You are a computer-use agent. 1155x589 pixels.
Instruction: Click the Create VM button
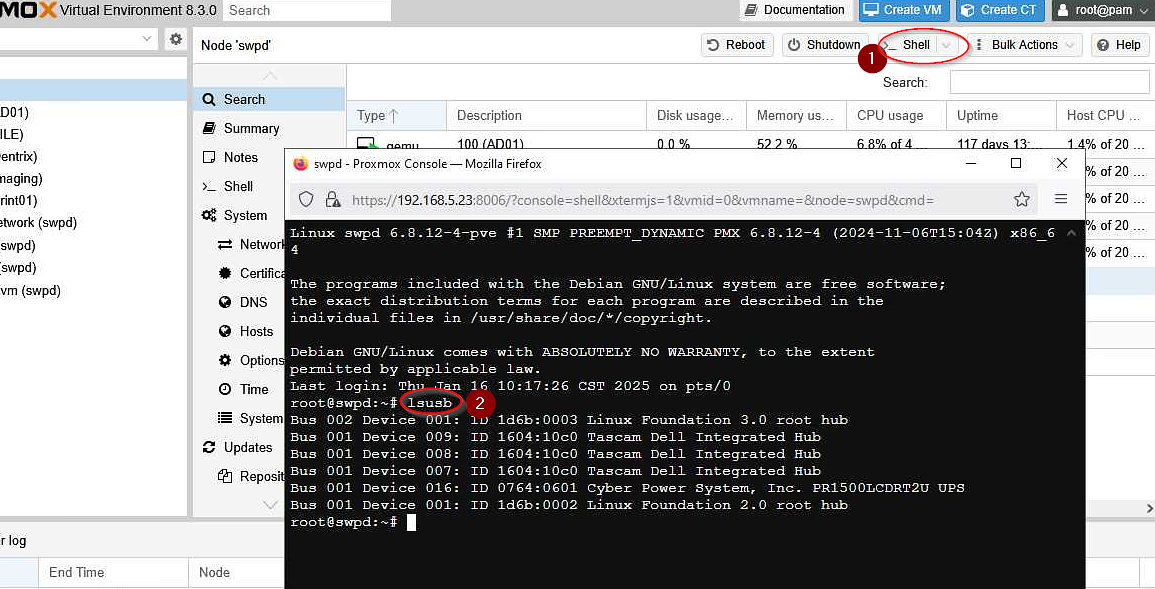[903, 10]
